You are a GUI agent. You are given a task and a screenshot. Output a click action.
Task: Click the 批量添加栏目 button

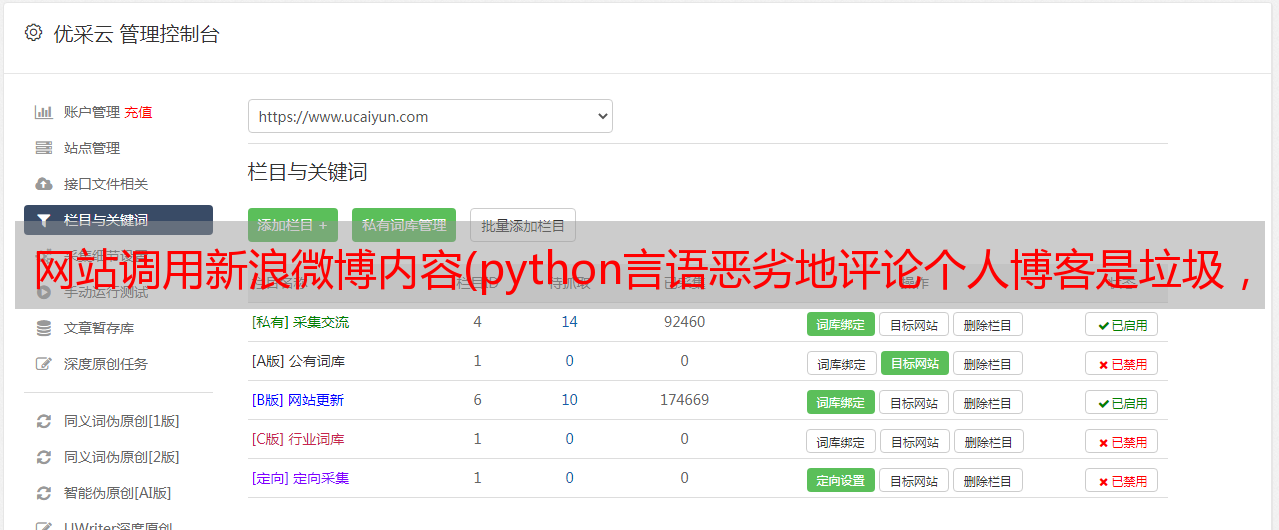pyautogui.click(x=523, y=225)
